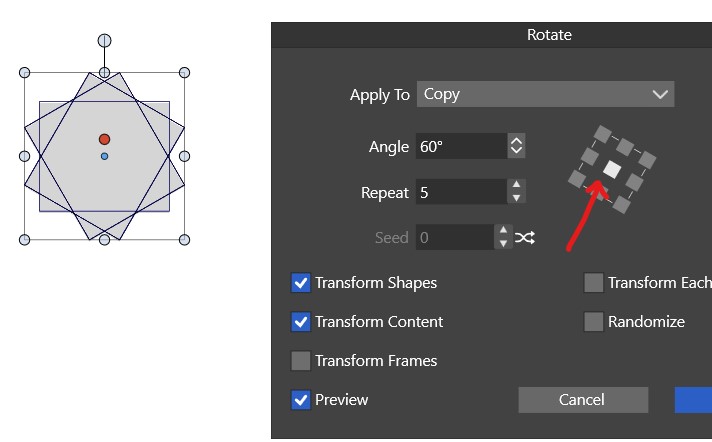Select top-left anchor point in origin selector
Viewport: 712px width, 442px height.
click(x=602, y=133)
